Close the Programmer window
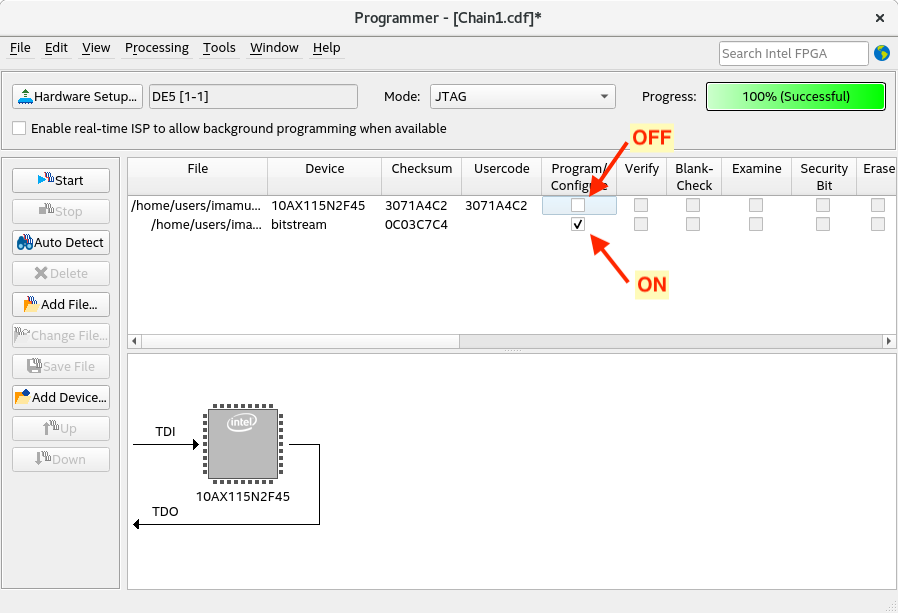898x613 pixels. pos(880,18)
